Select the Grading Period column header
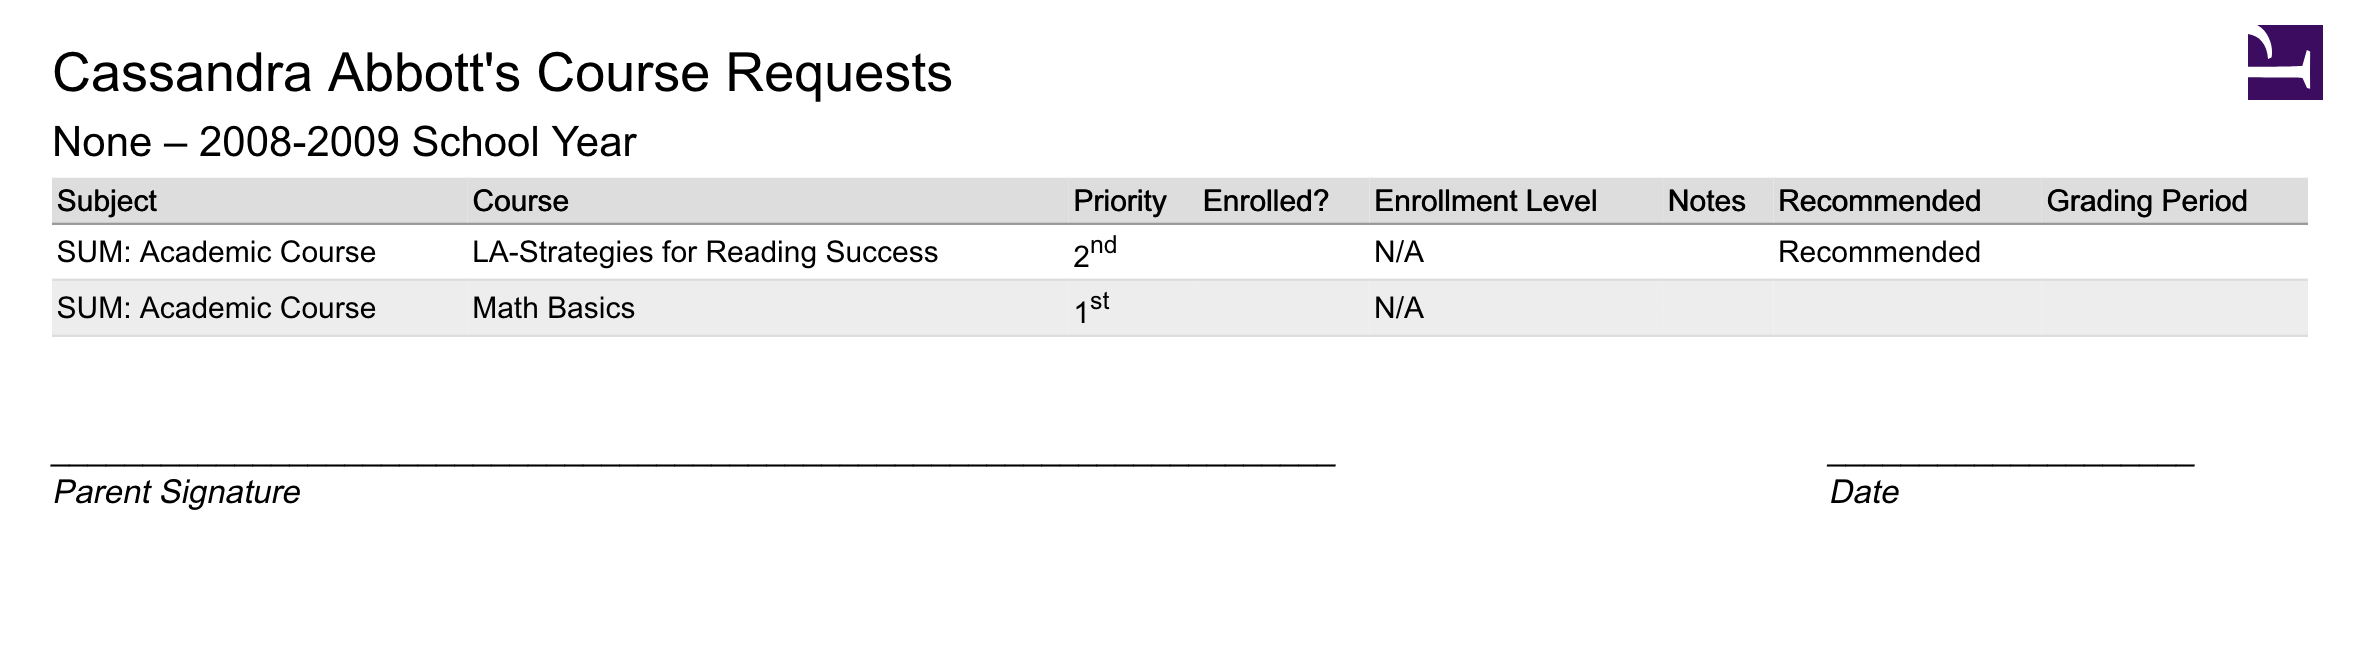 point(2146,201)
